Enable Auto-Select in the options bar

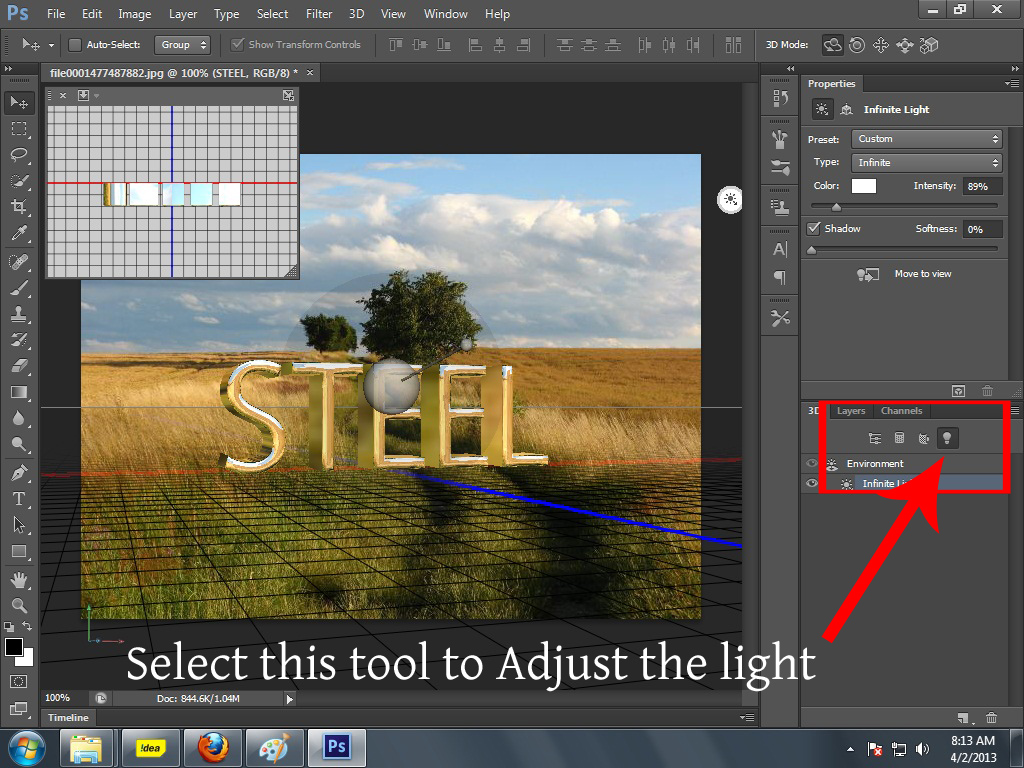[x=75, y=44]
